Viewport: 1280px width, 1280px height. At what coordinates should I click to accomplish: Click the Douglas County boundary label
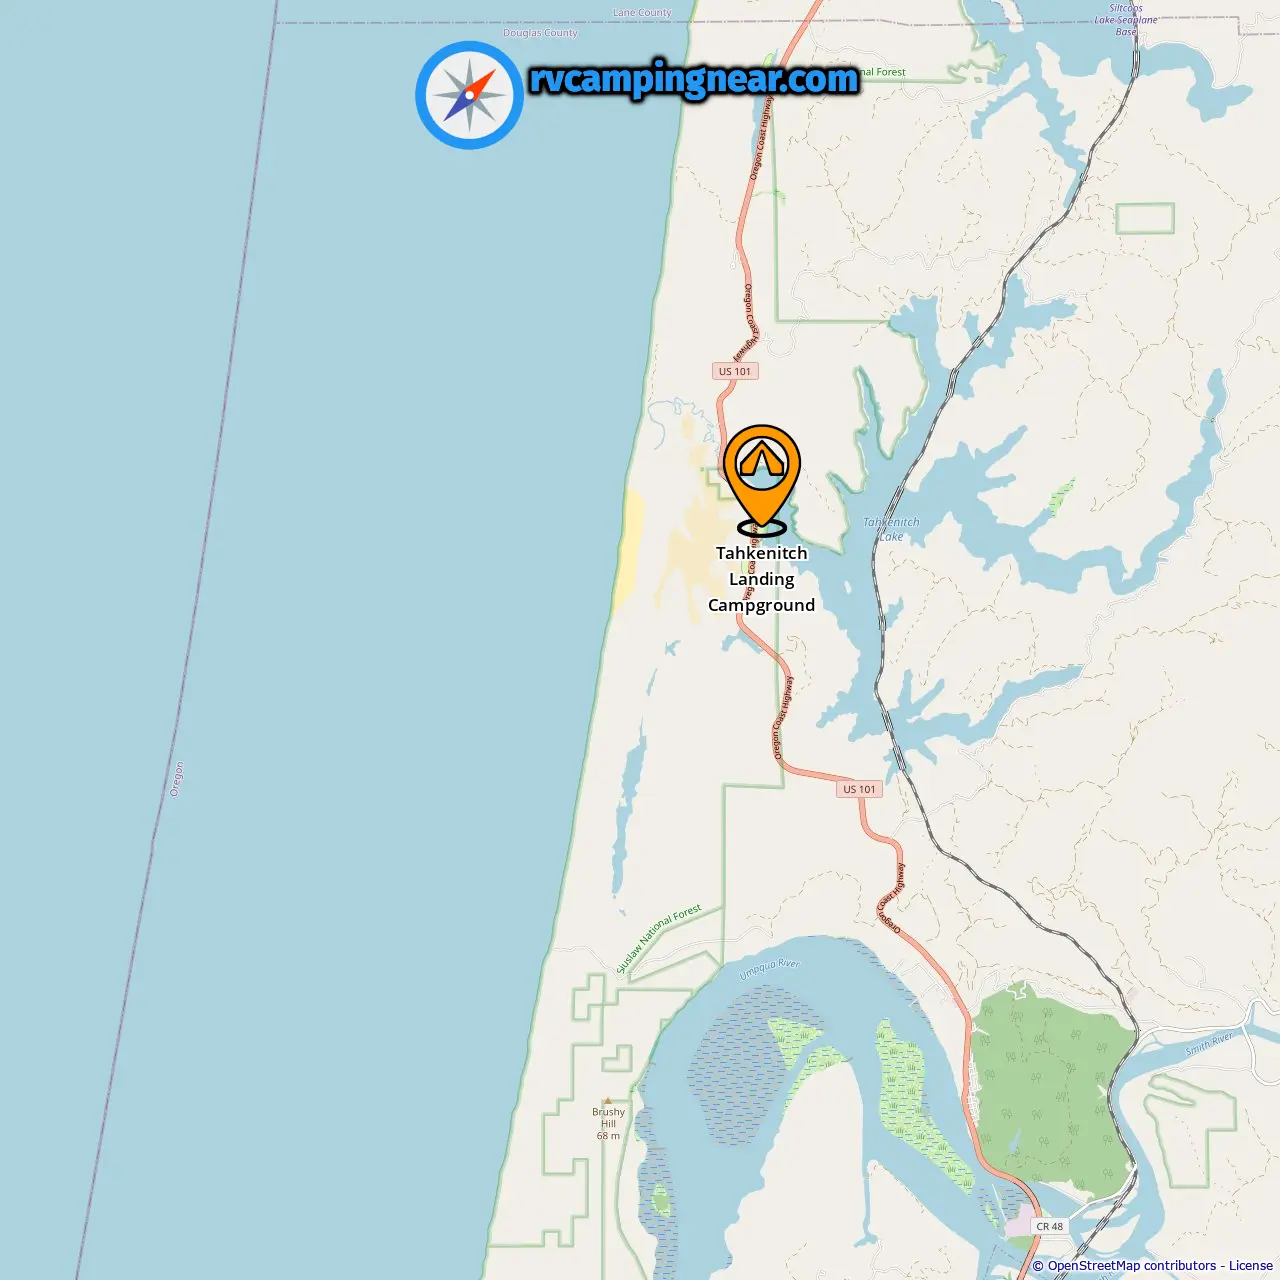pyautogui.click(x=540, y=33)
